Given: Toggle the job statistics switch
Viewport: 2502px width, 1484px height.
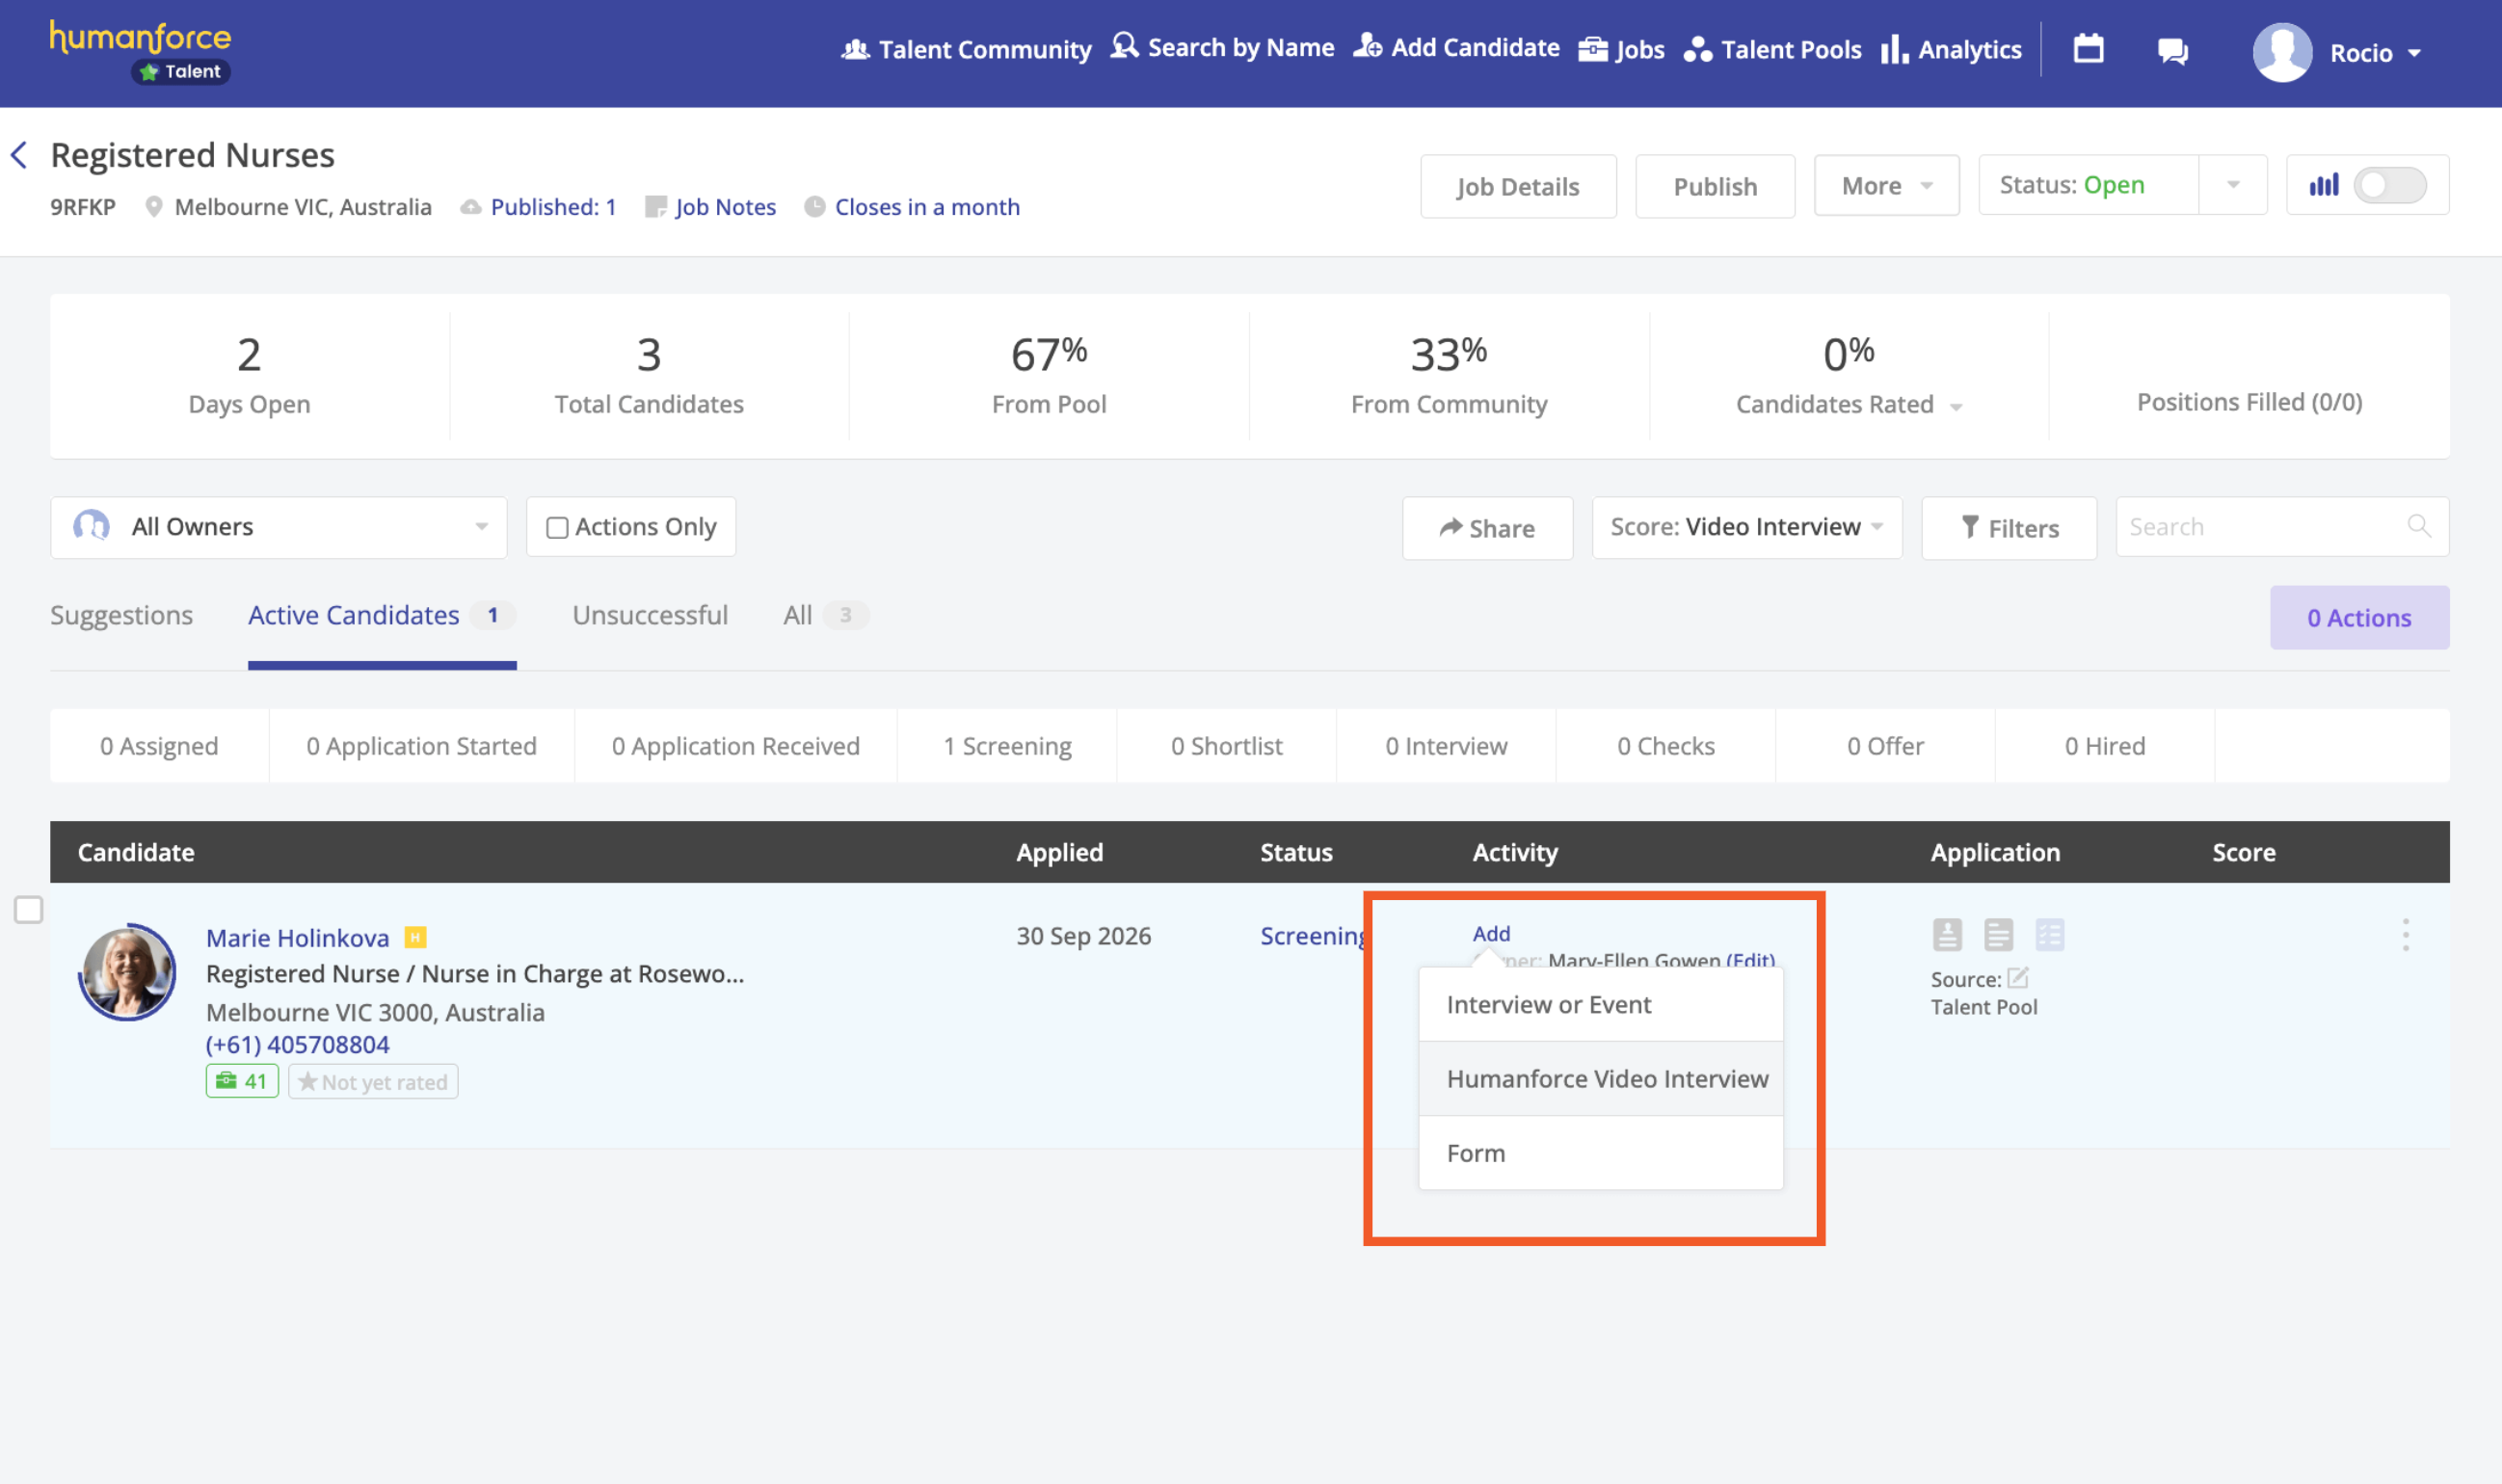Looking at the screenshot, I should pyautogui.click(x=2389, y=185).
